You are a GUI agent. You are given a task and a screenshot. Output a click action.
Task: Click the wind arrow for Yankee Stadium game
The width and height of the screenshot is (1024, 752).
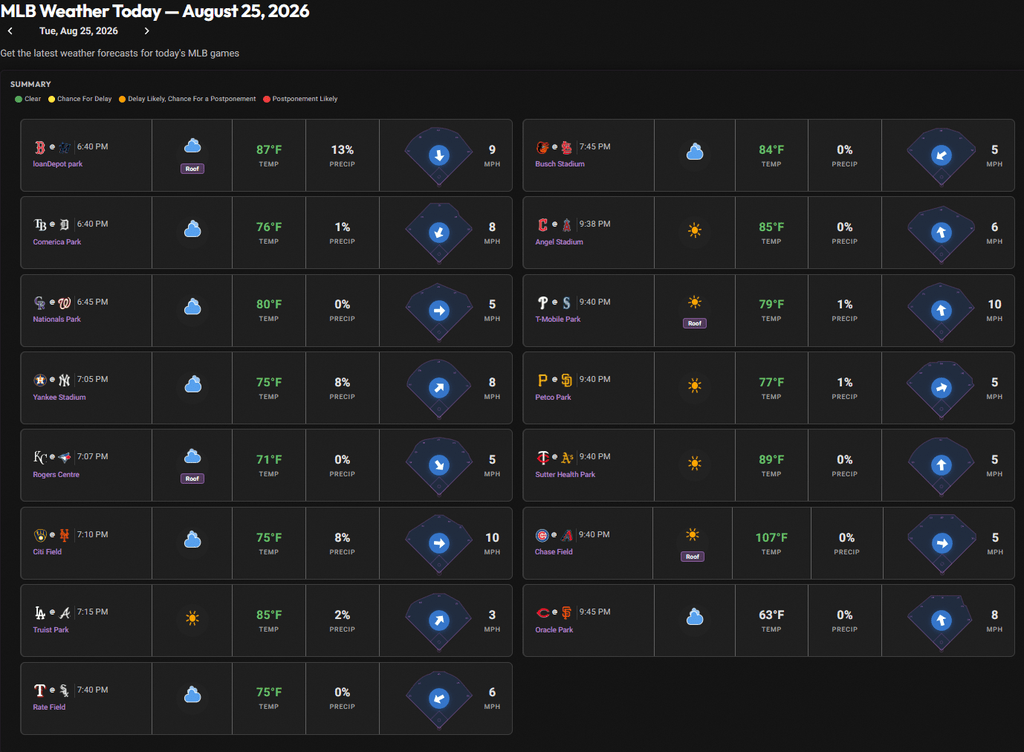tap(439, 388)
